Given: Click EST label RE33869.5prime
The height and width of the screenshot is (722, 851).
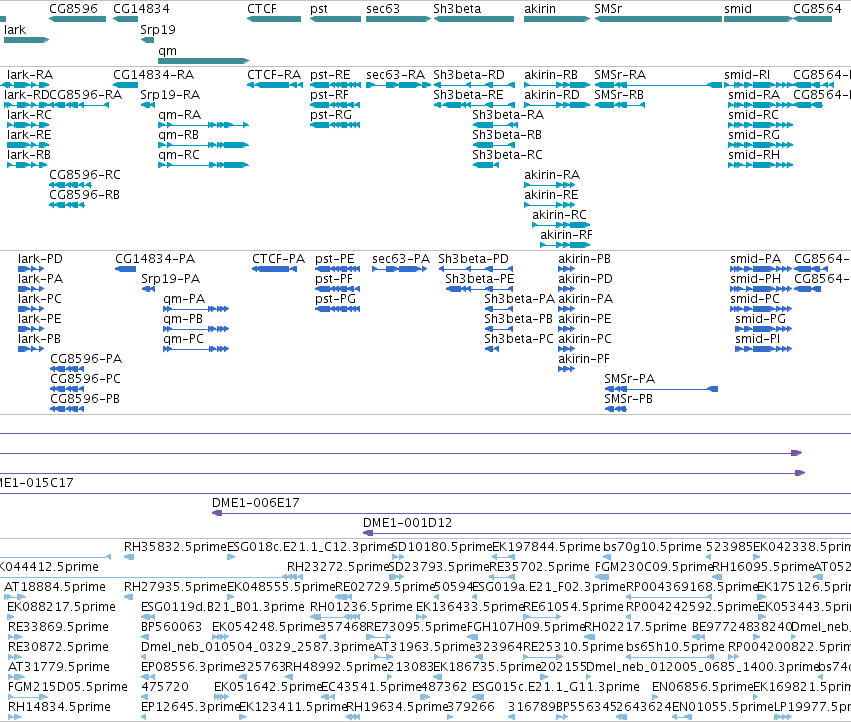Looking at the screenshot, I should tap(58, 628).
